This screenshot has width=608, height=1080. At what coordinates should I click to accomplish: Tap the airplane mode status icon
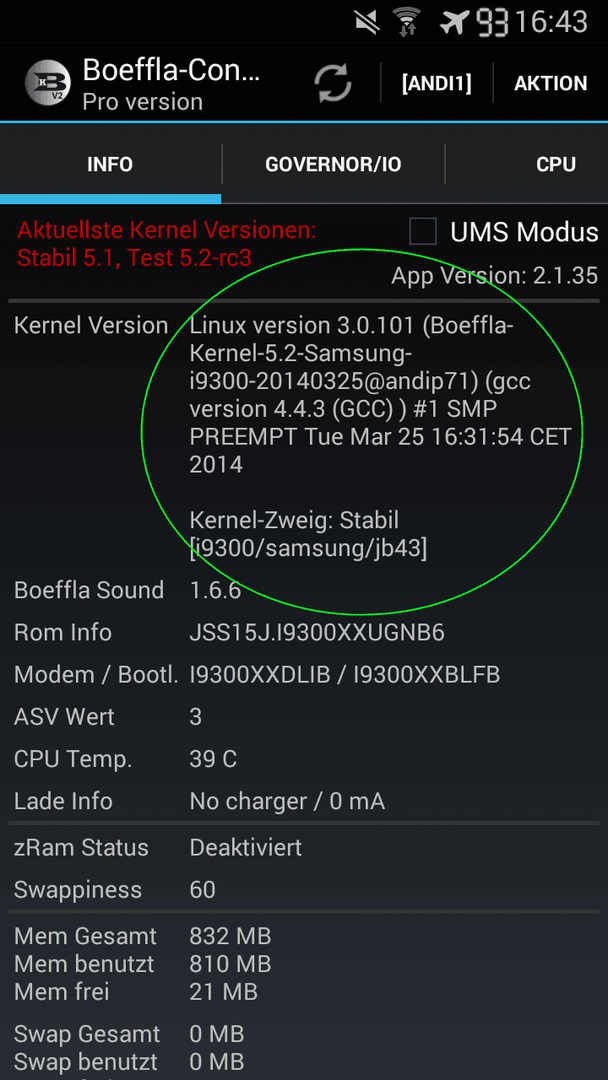[x=454, y=22]
